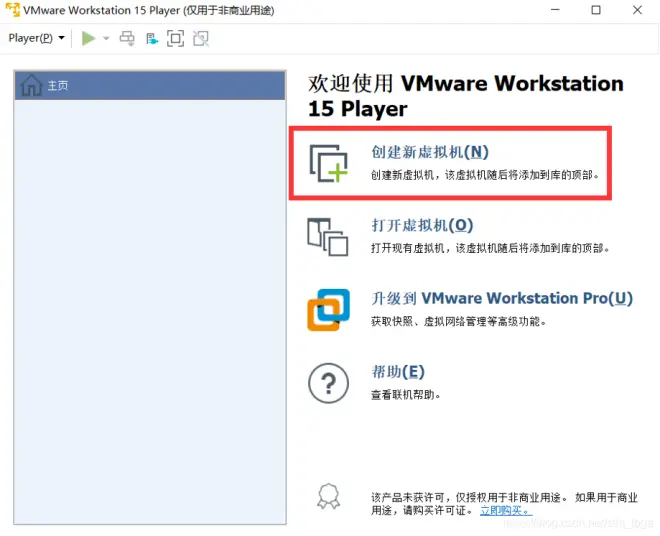Image resolution: width=660 pixels, height=536 pixels.
Task: Click text 创建新虚拟机，该虚拟机随后将添加到库的顶部
Action: (484, 175)
